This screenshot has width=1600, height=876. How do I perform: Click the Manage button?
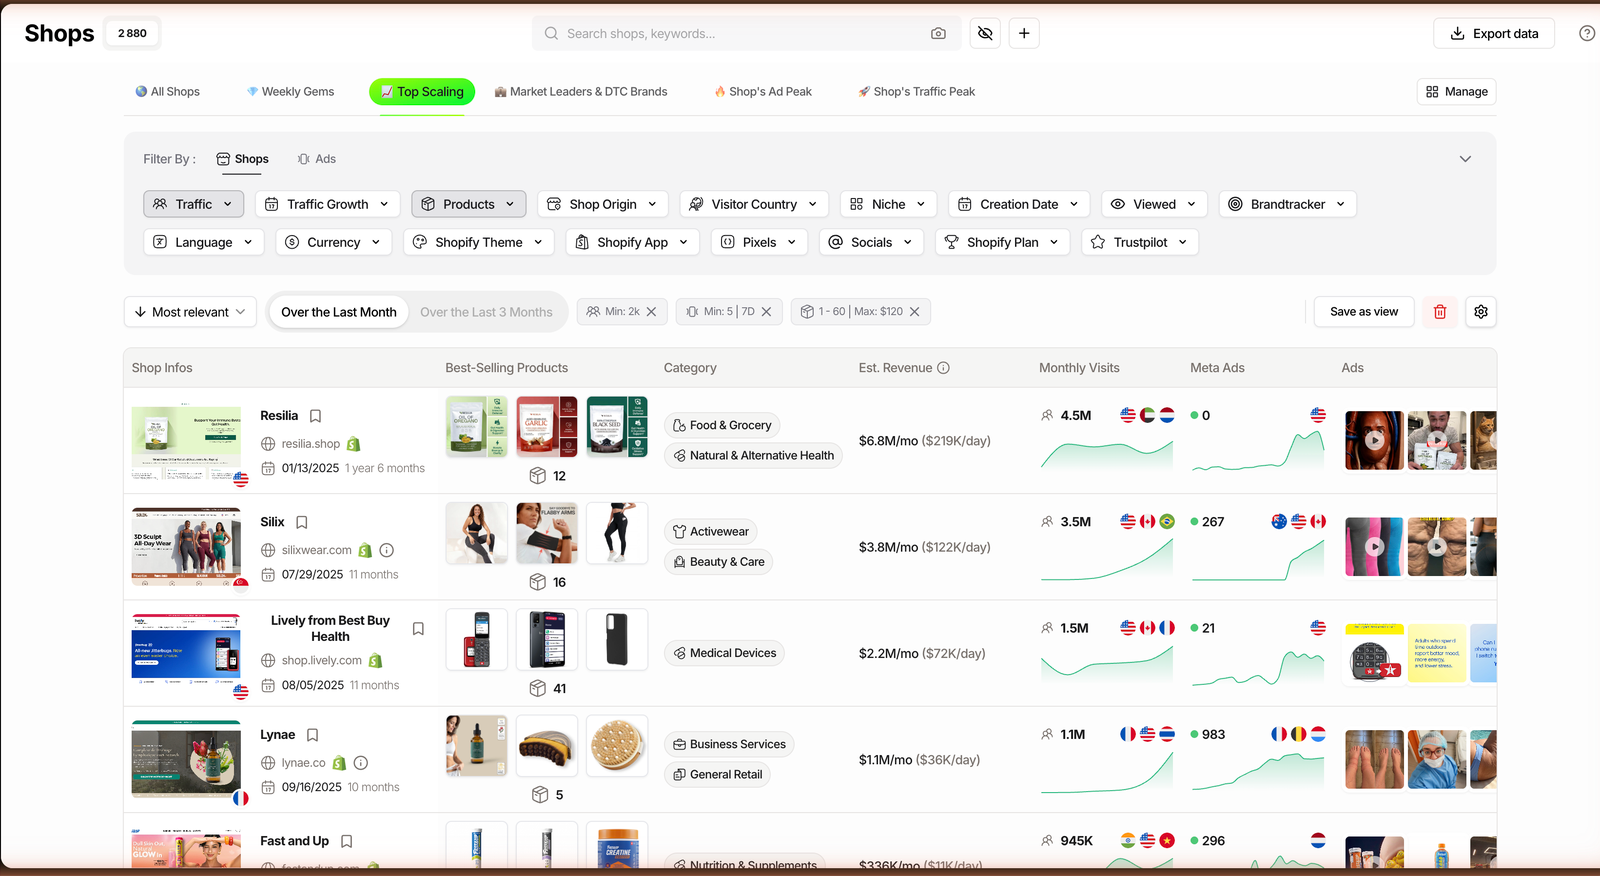(x=1456, y=91)
